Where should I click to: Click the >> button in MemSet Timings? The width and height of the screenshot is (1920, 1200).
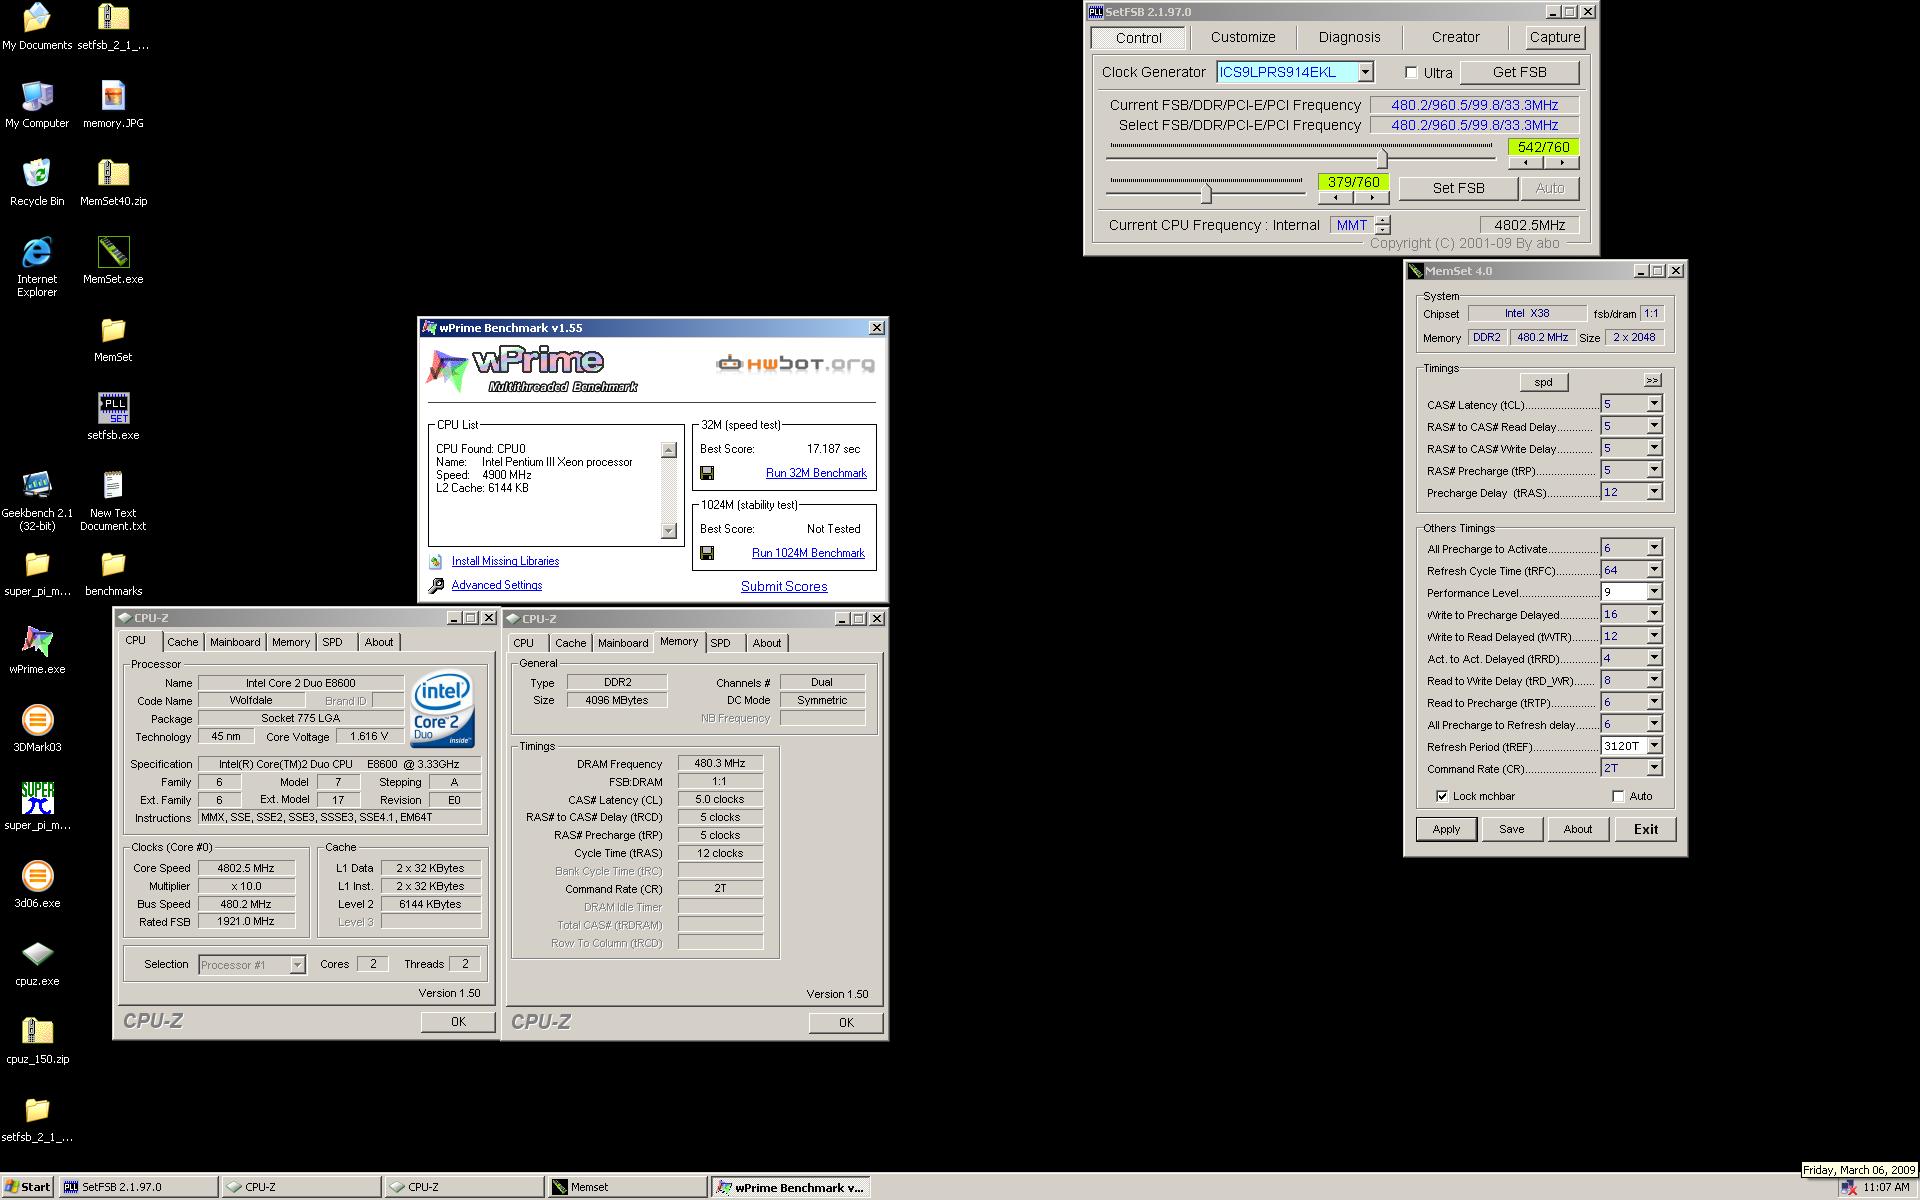[x=1652, y=381]
